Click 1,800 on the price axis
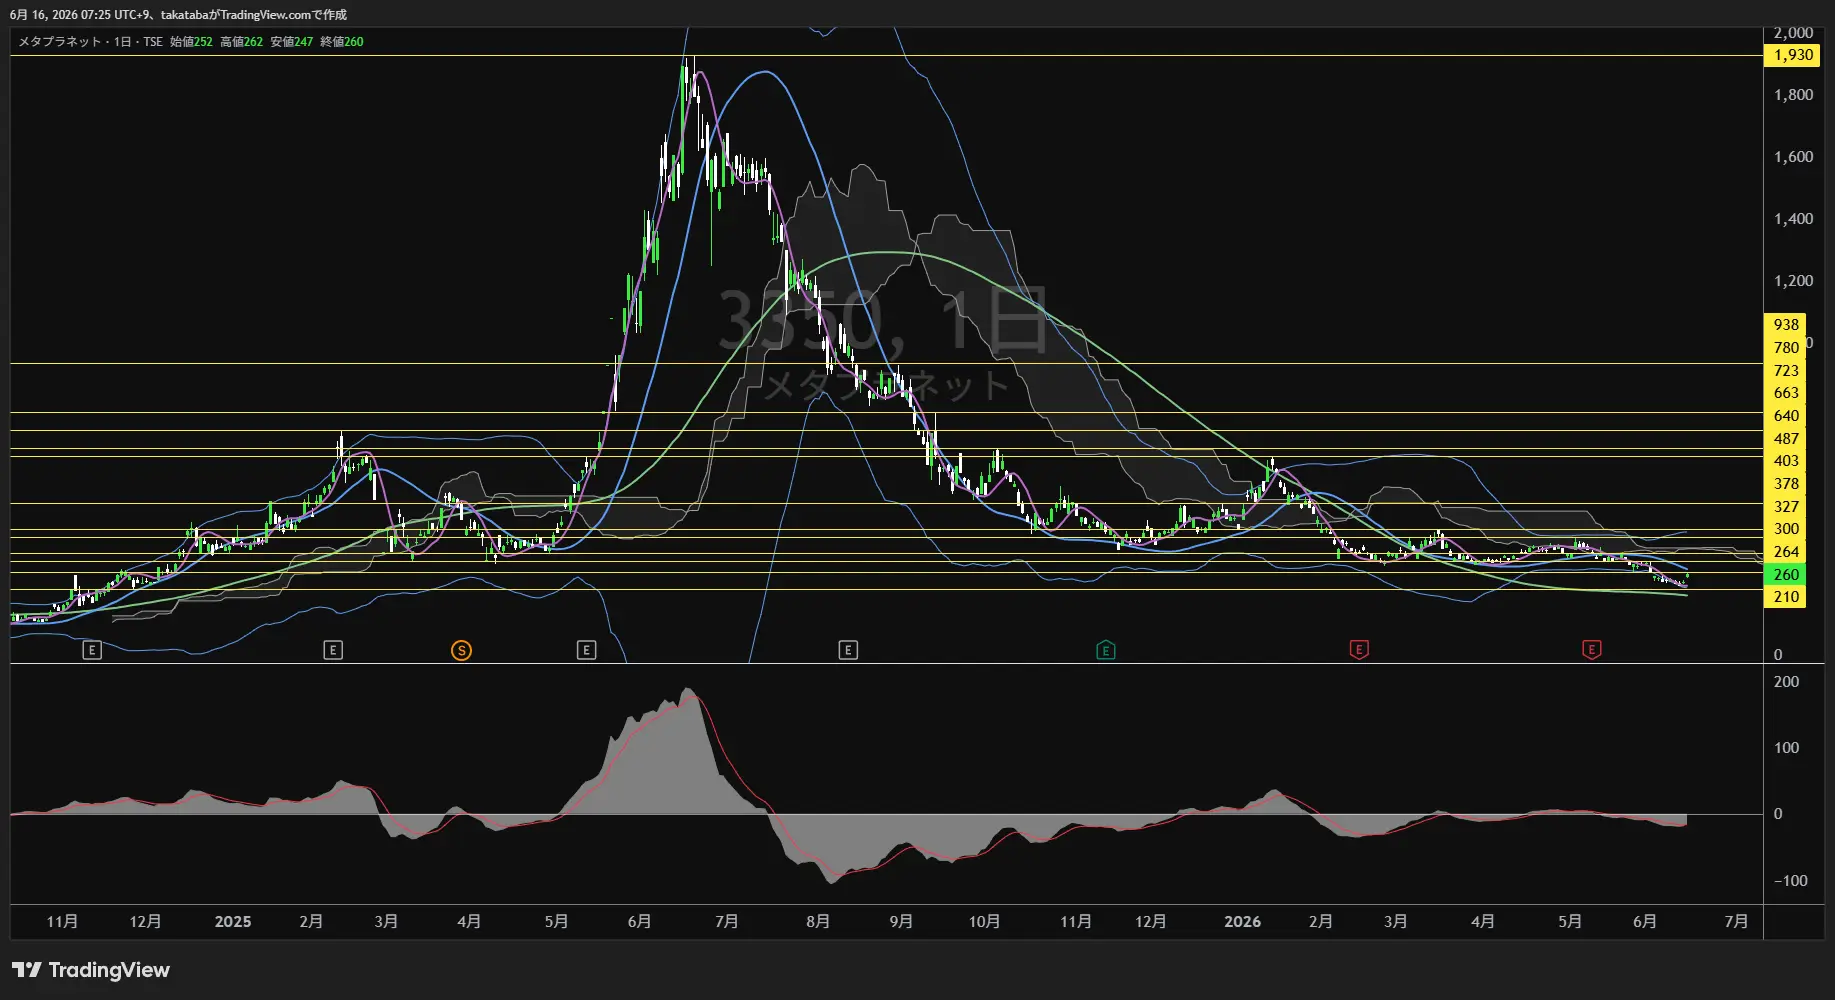1835x1000 pixels. 1793,95
